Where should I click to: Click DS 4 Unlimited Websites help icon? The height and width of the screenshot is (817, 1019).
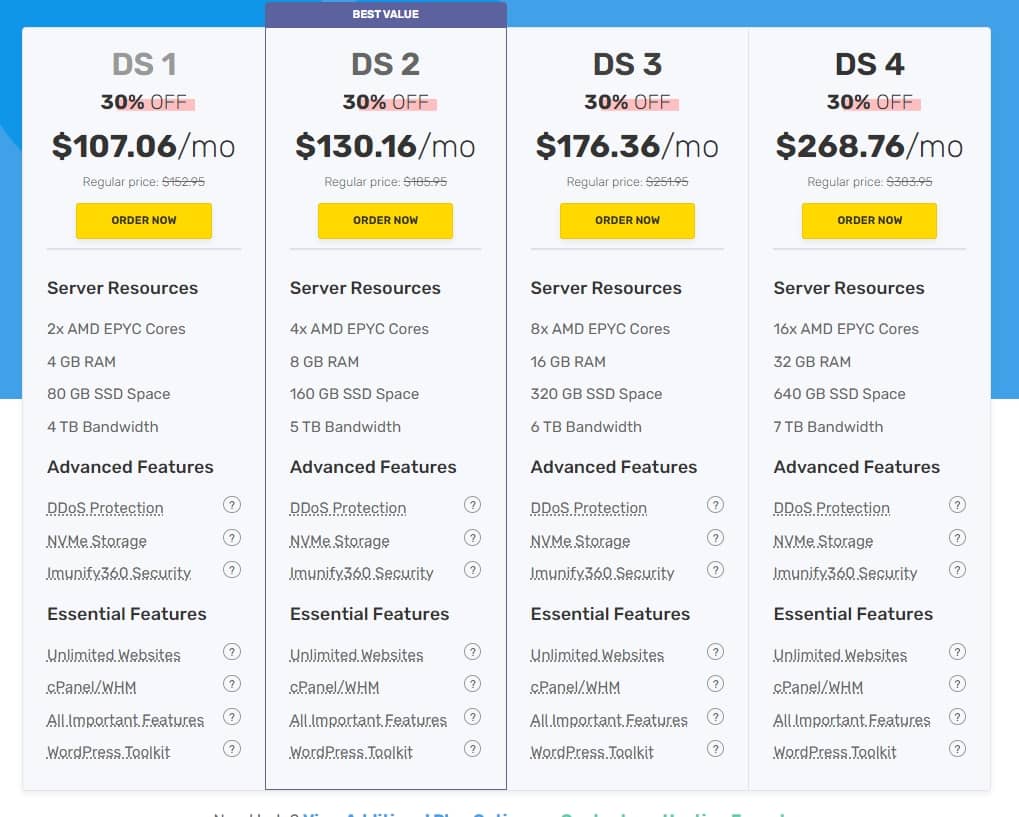pyautogui.click(x=957, y=652)
